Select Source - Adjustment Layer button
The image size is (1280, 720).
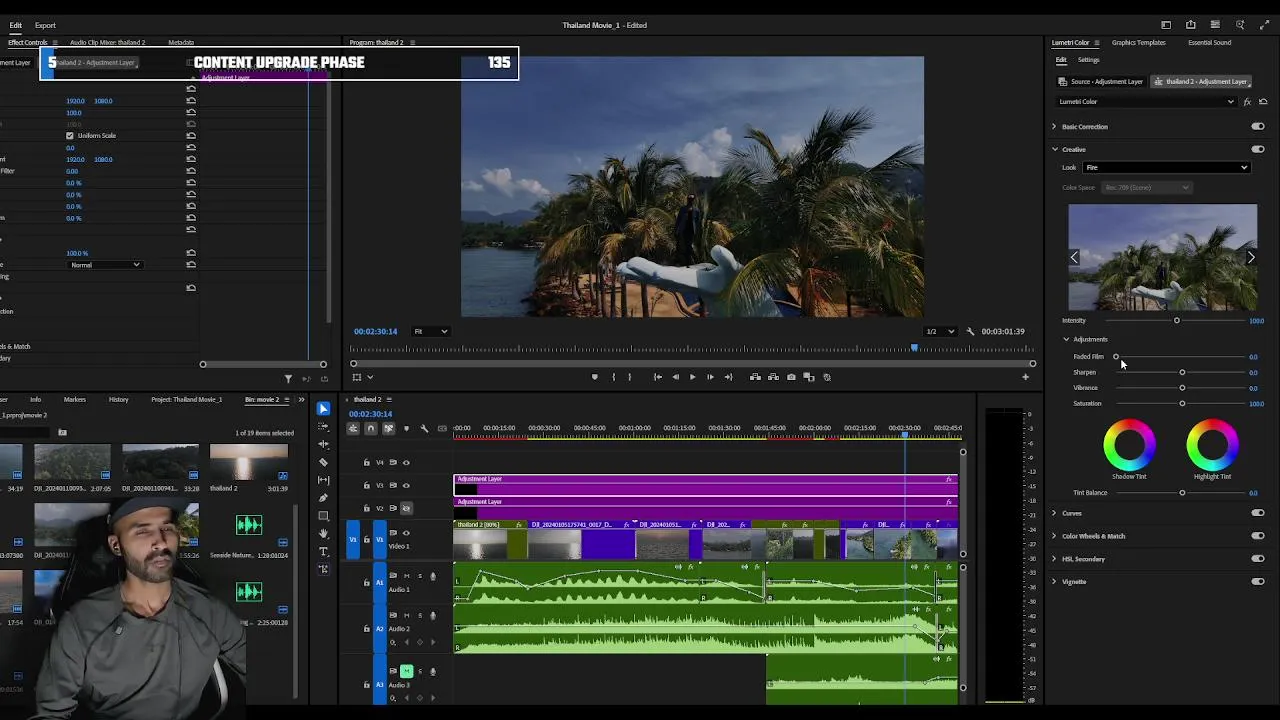1101,82
